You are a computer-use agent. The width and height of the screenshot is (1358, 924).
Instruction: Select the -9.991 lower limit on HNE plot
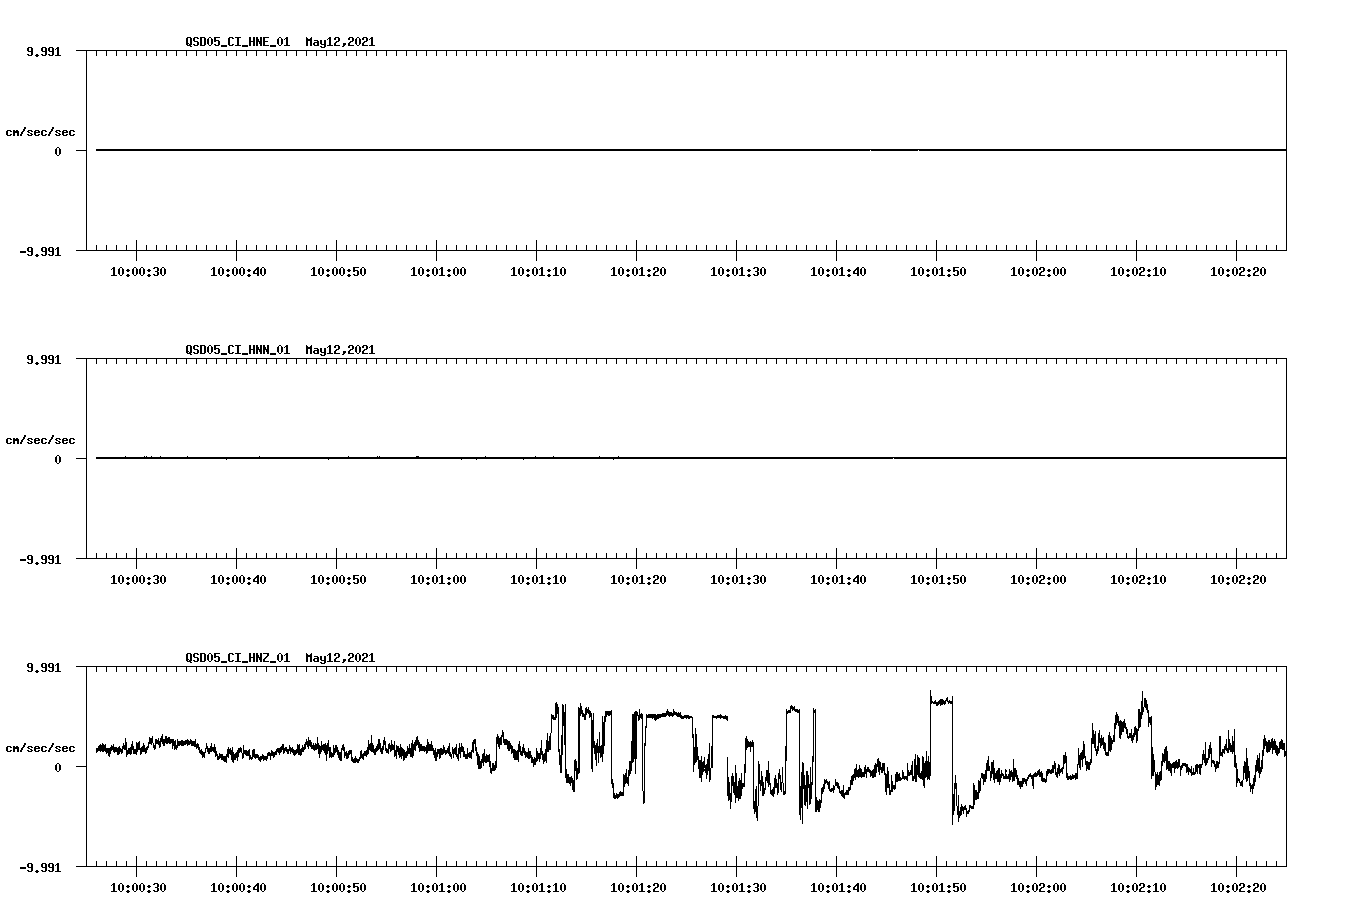click(40, 251)
